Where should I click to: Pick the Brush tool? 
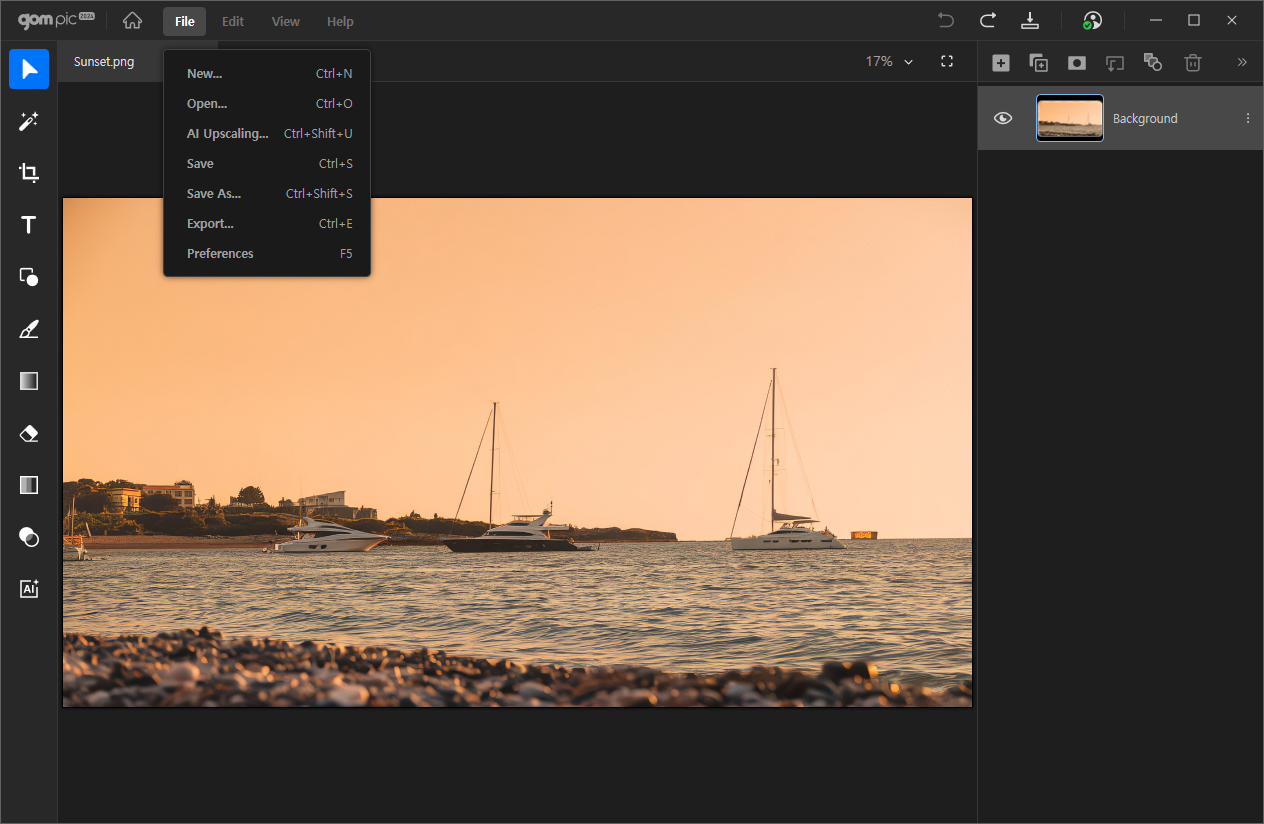(29, 329)
